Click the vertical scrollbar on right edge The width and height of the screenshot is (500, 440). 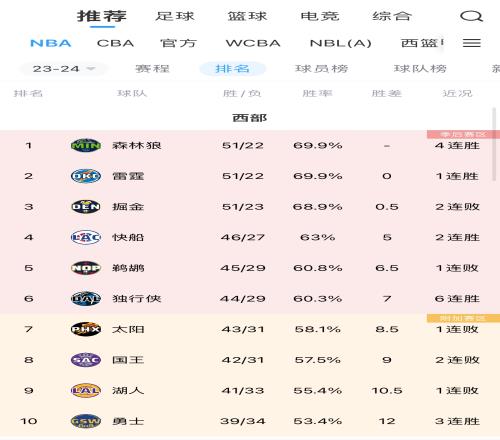pos(494,144)
